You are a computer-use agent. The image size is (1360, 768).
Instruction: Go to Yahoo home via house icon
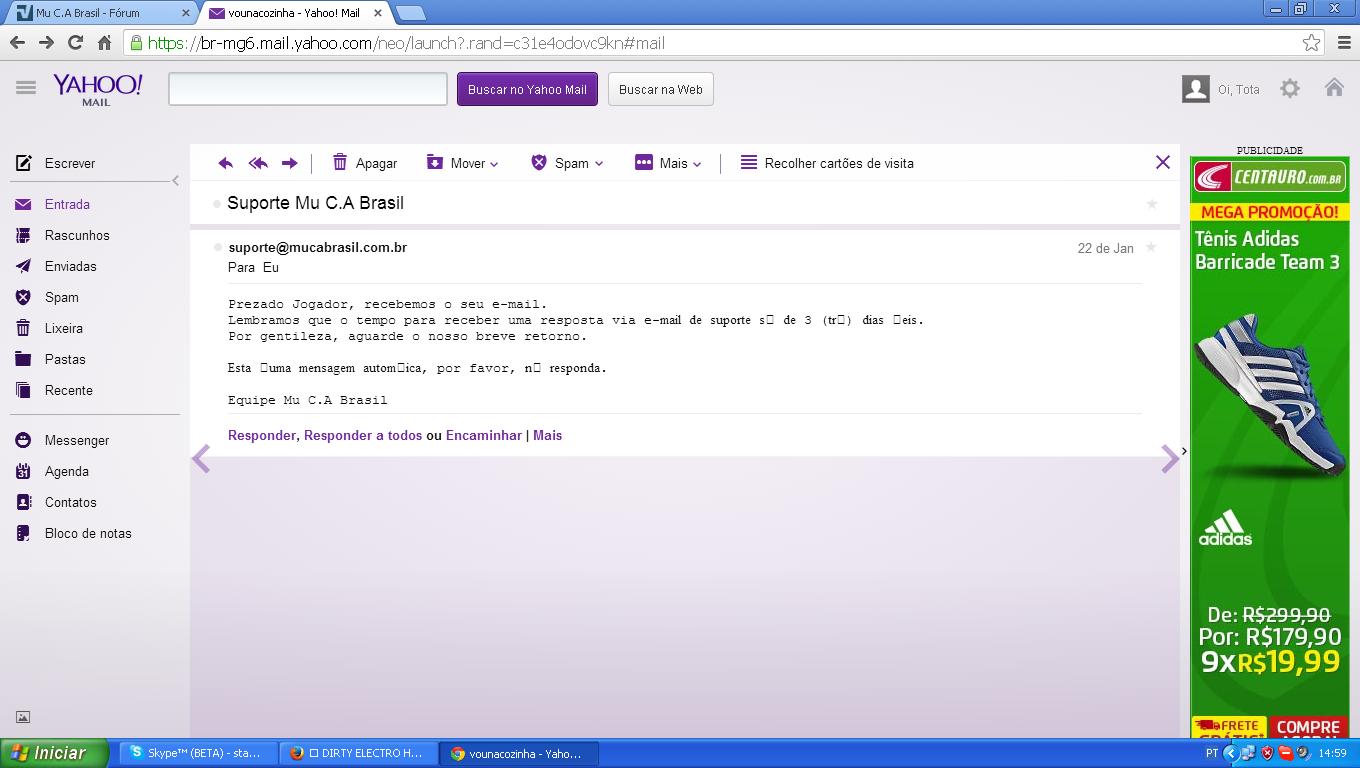point(1334,88)
